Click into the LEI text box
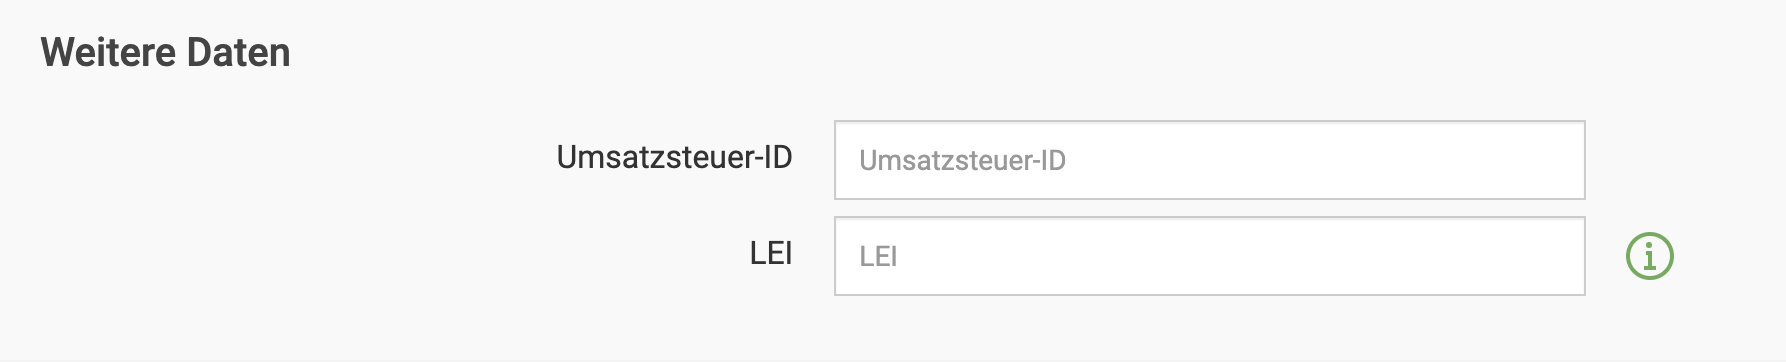1786x362 pixels. tap(1210, 256)
